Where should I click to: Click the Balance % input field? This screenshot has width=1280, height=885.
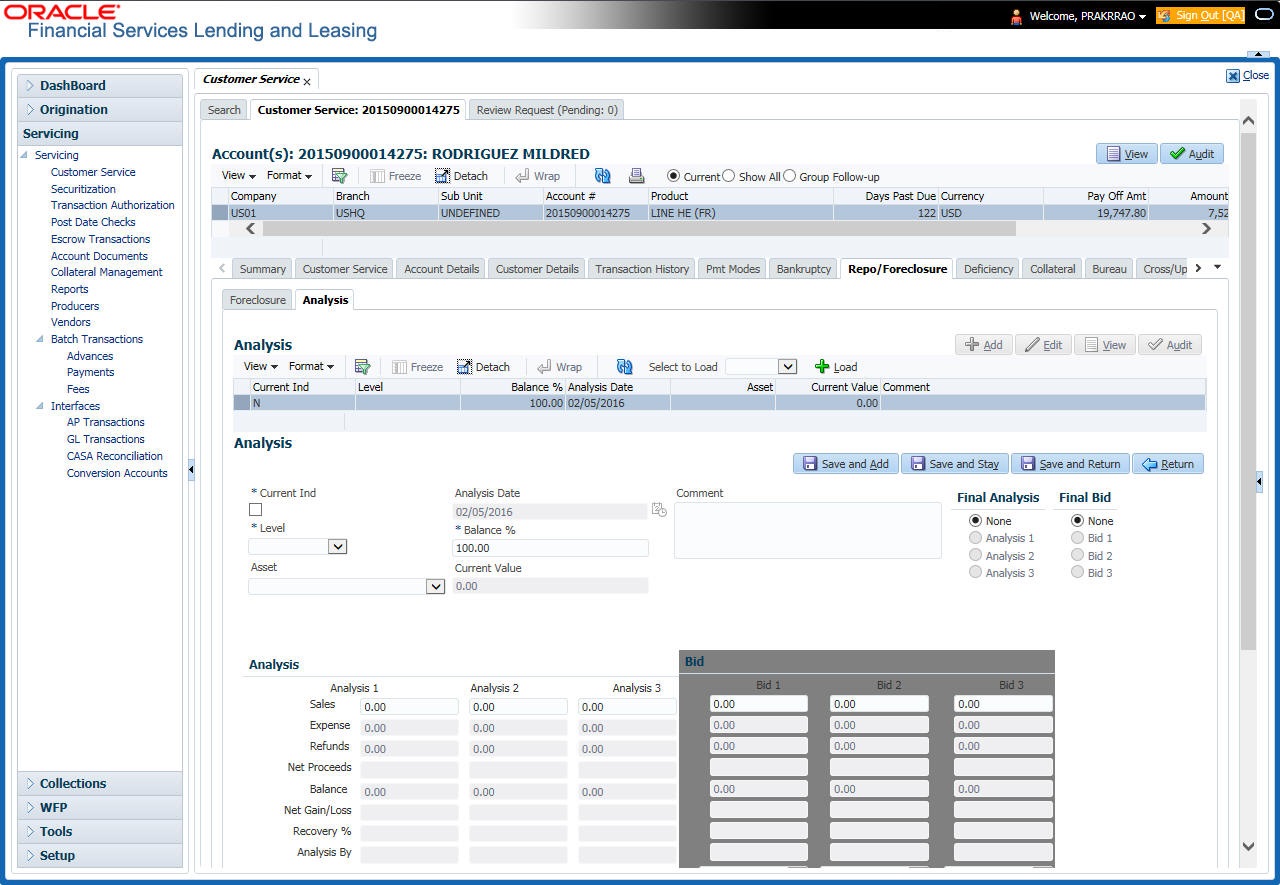point(550,548)
